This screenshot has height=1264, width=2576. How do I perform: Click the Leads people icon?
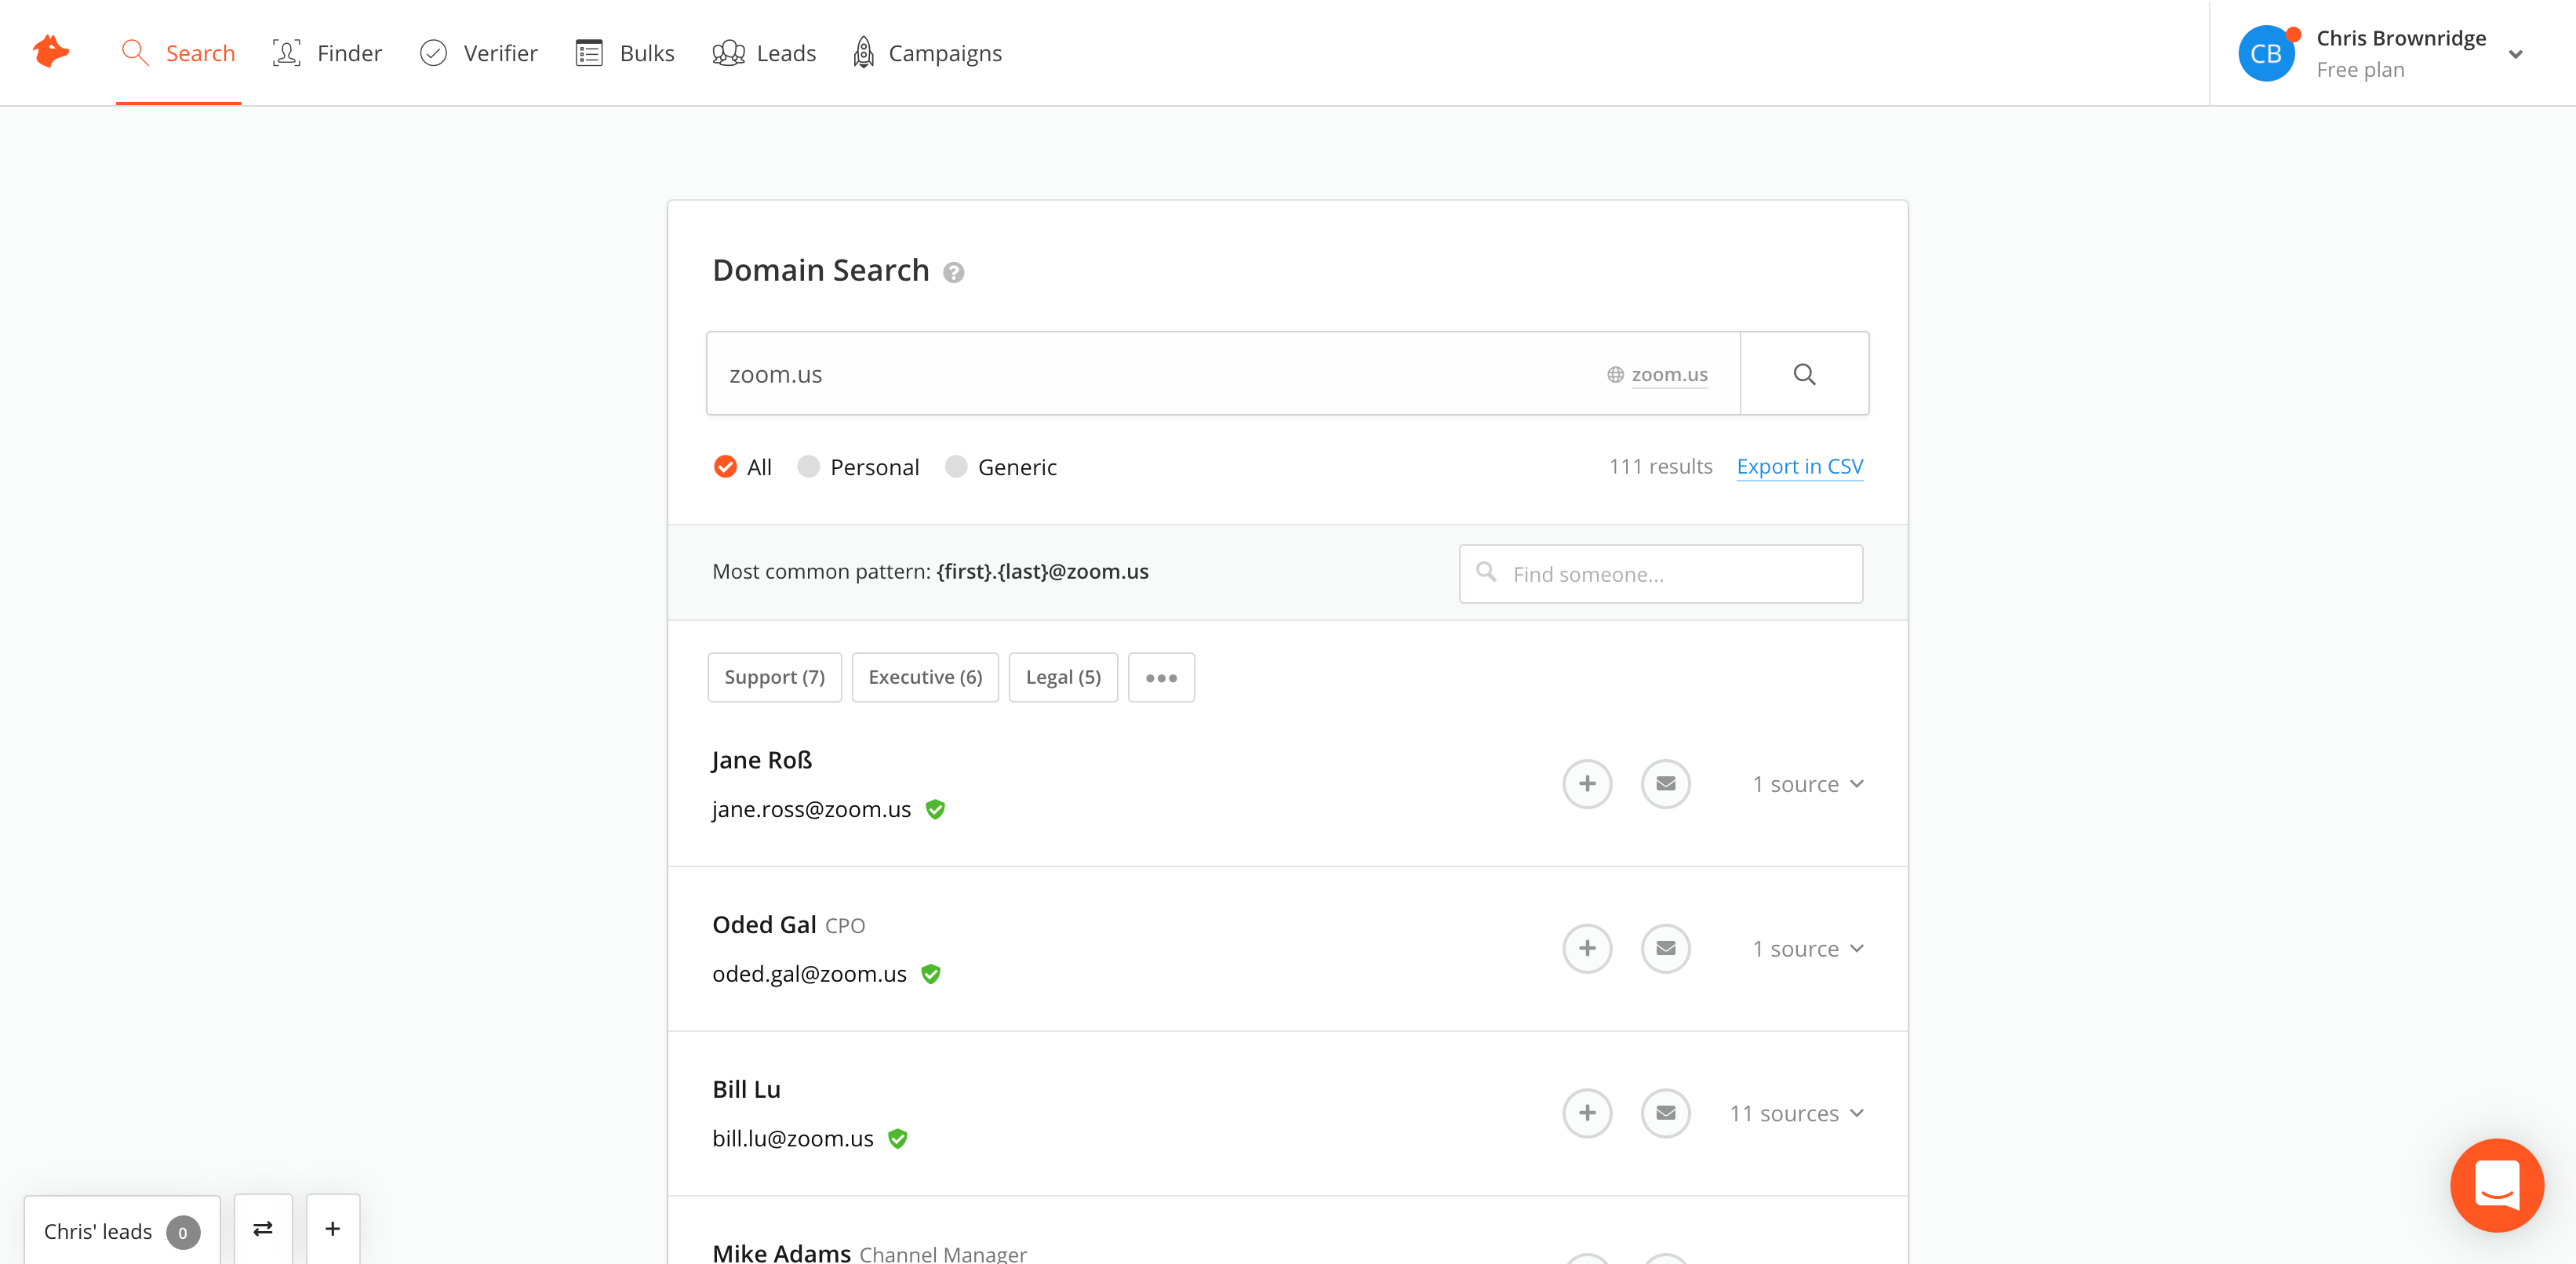728,53
